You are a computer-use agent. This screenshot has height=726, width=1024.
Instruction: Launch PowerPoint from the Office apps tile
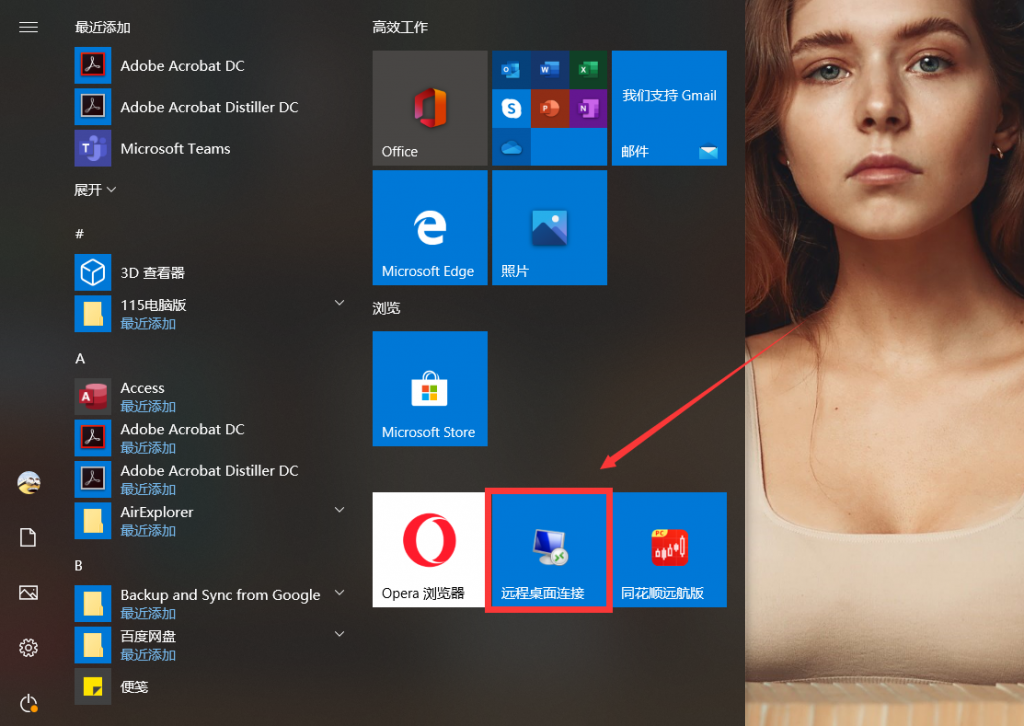(x=549, y=108)
